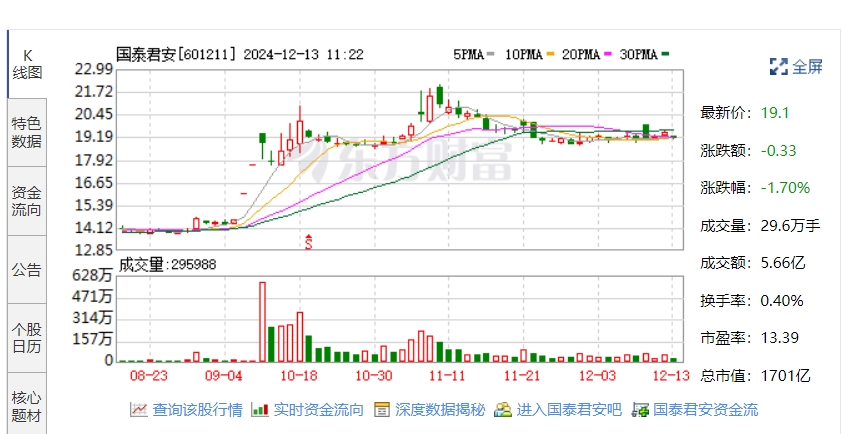The image size is (842, 434).
Task: Open the K线图 tab
Action: (x=27, y=64)
